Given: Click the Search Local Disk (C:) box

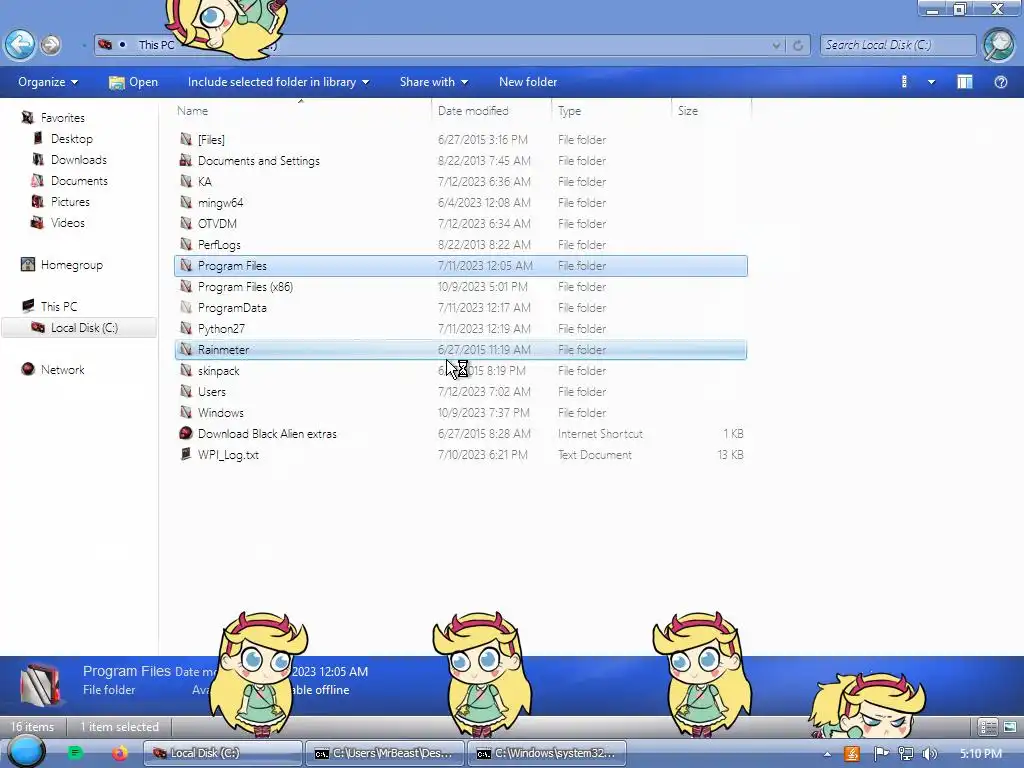Looking at the screenshot, I should tap(897, 45).
